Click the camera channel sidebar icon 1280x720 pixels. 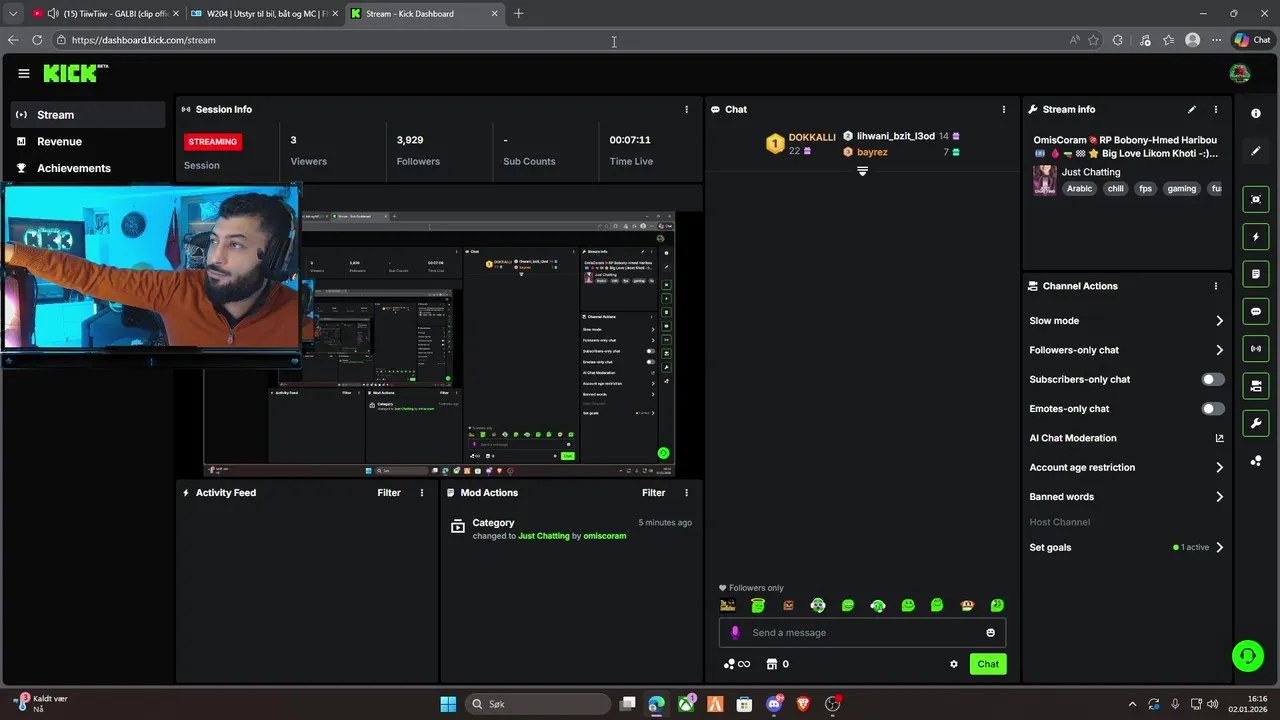(x=1256, y=386)
